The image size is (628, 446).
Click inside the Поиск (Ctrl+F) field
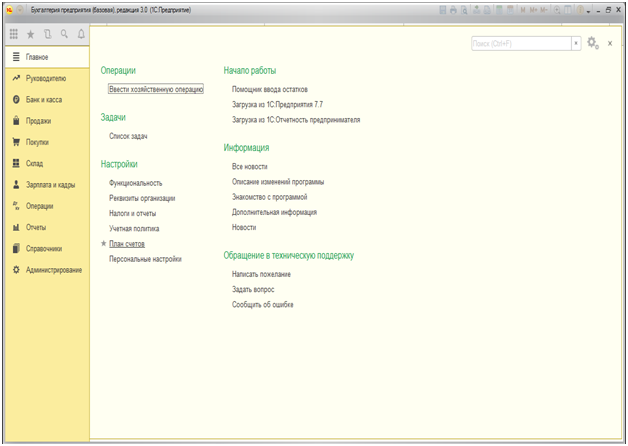pos(520,44)
